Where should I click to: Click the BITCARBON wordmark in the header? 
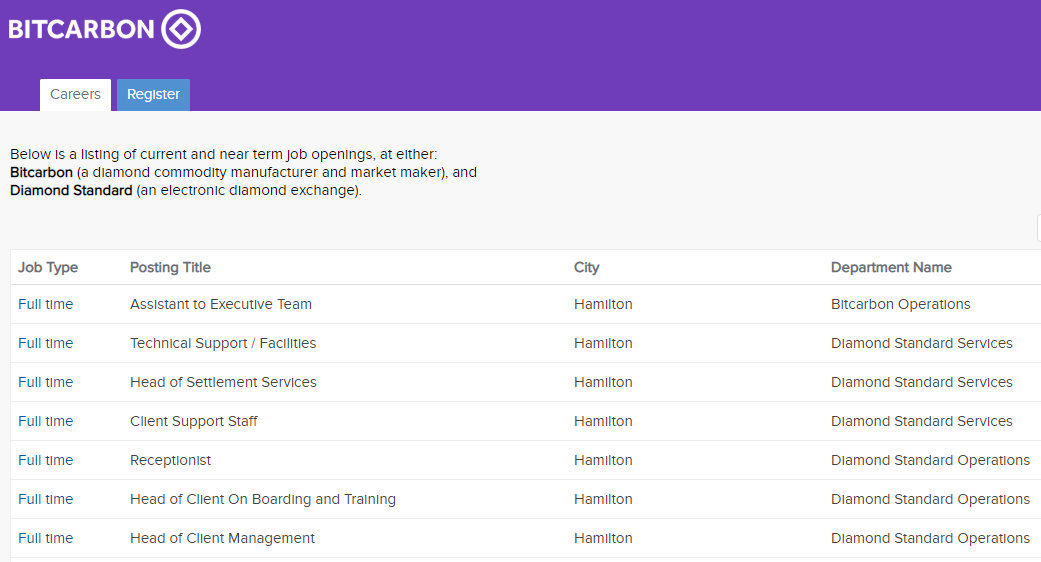pyautogui.click(x=81, y=29)
